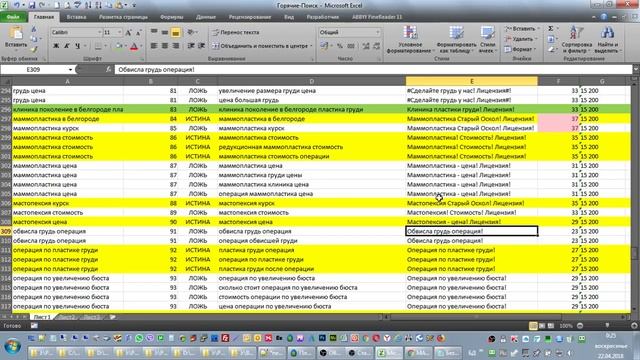Open WhatsApp icon in taskbar quick launch

(139, 338)
